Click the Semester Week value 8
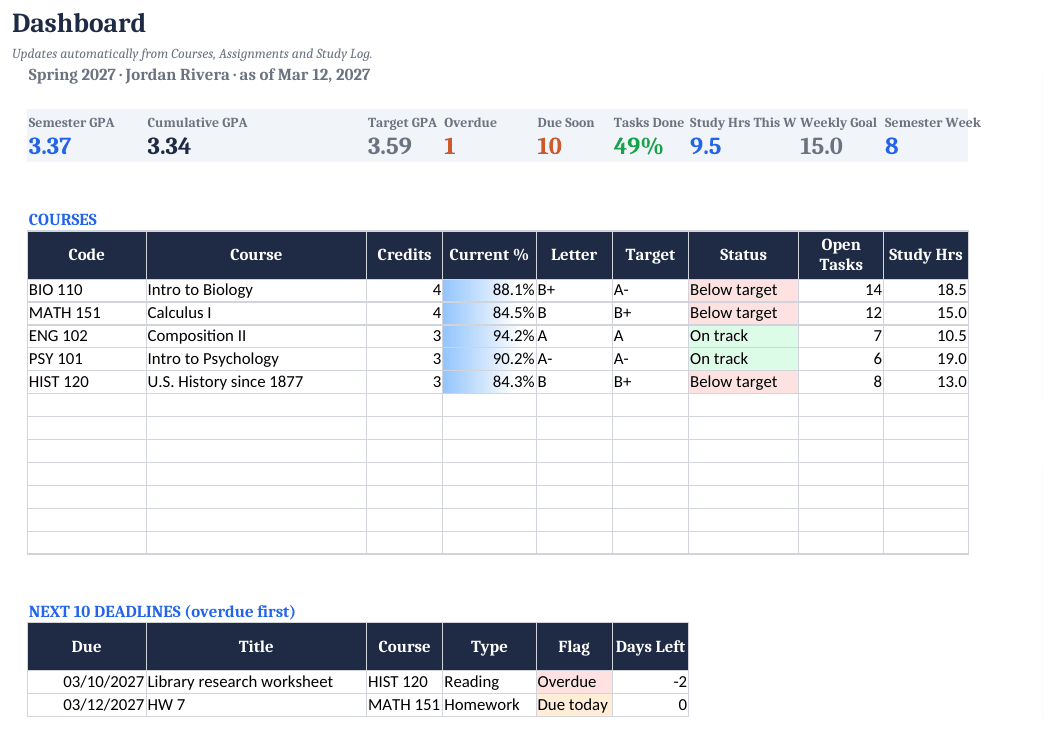This screenshot has height=730, width=1055. click(892, 146)
